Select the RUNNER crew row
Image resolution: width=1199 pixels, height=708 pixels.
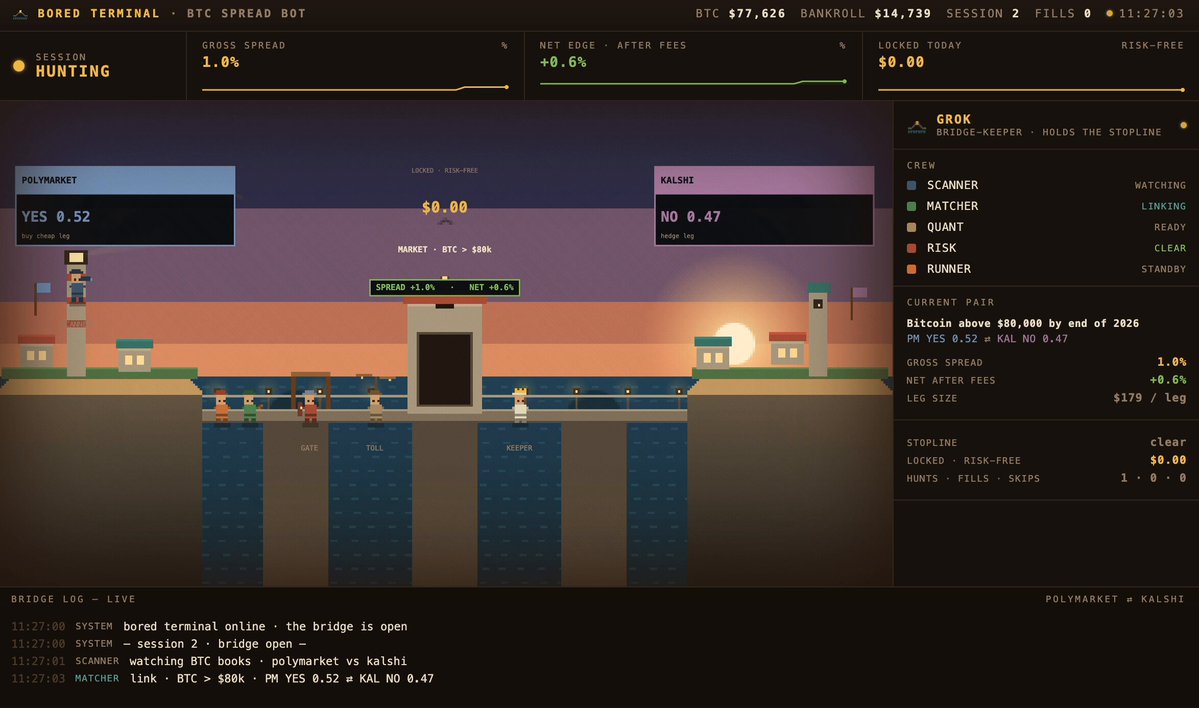(x=1046, y=269)
